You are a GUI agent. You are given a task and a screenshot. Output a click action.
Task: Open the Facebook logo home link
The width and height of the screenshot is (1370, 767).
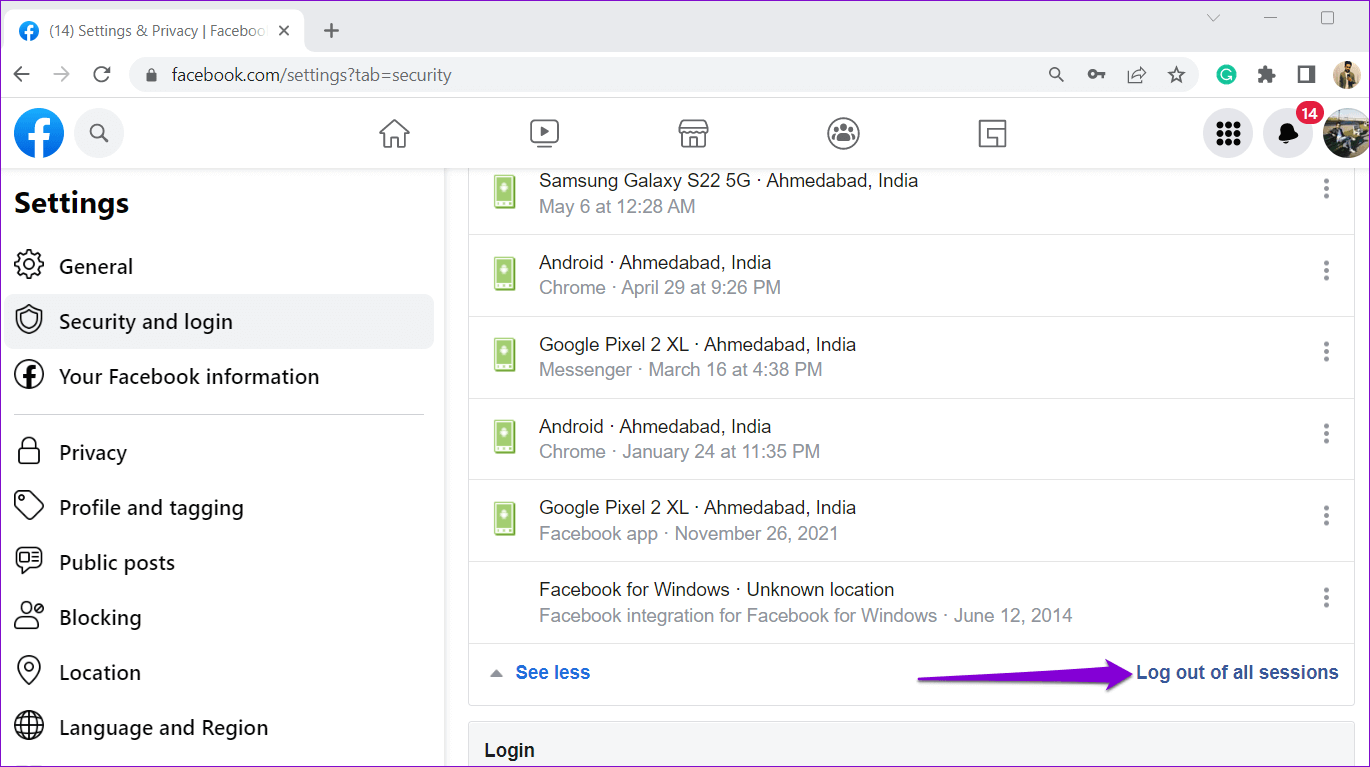(x=39, y=133)
